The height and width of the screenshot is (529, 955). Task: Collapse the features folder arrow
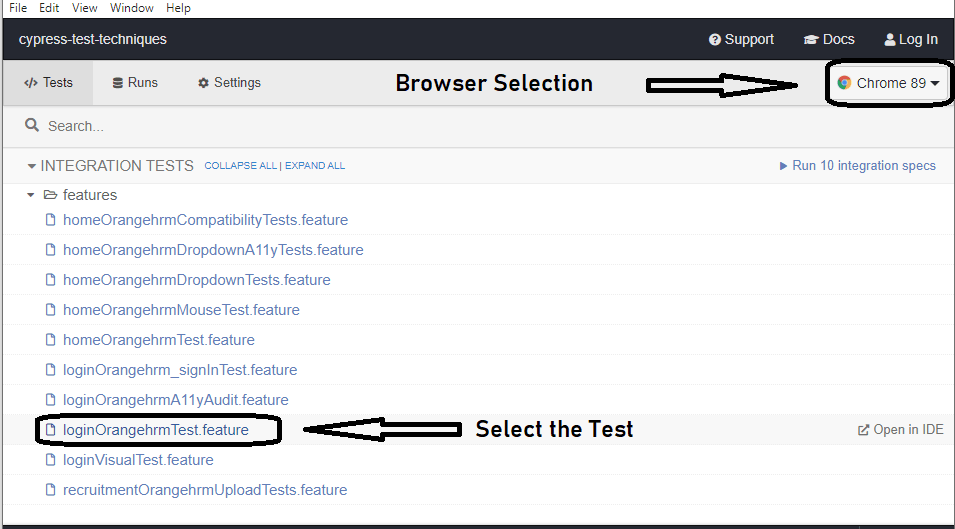30,195
